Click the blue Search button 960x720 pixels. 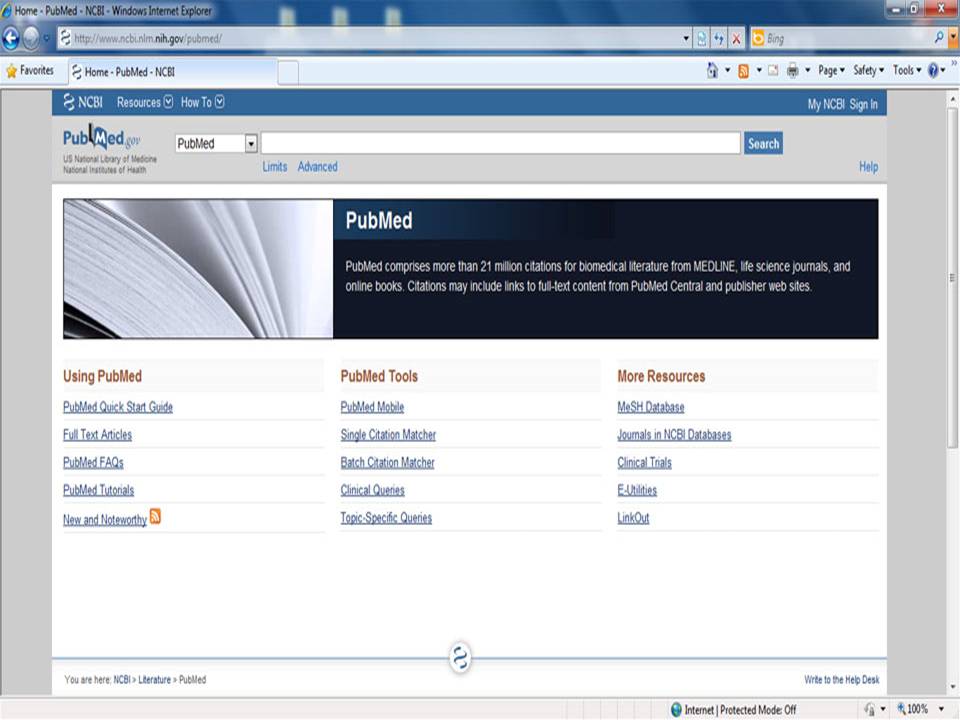(763, 143)
